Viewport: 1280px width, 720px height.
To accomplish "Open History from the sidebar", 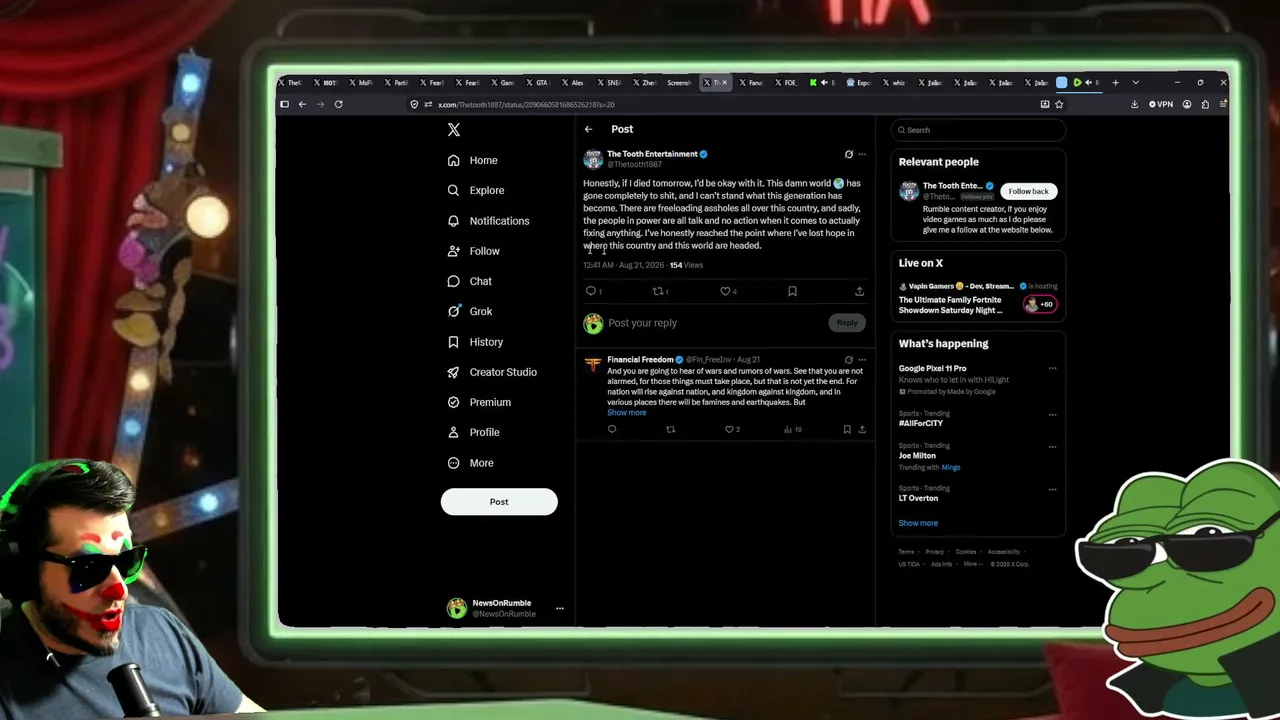I will [475, 342].
